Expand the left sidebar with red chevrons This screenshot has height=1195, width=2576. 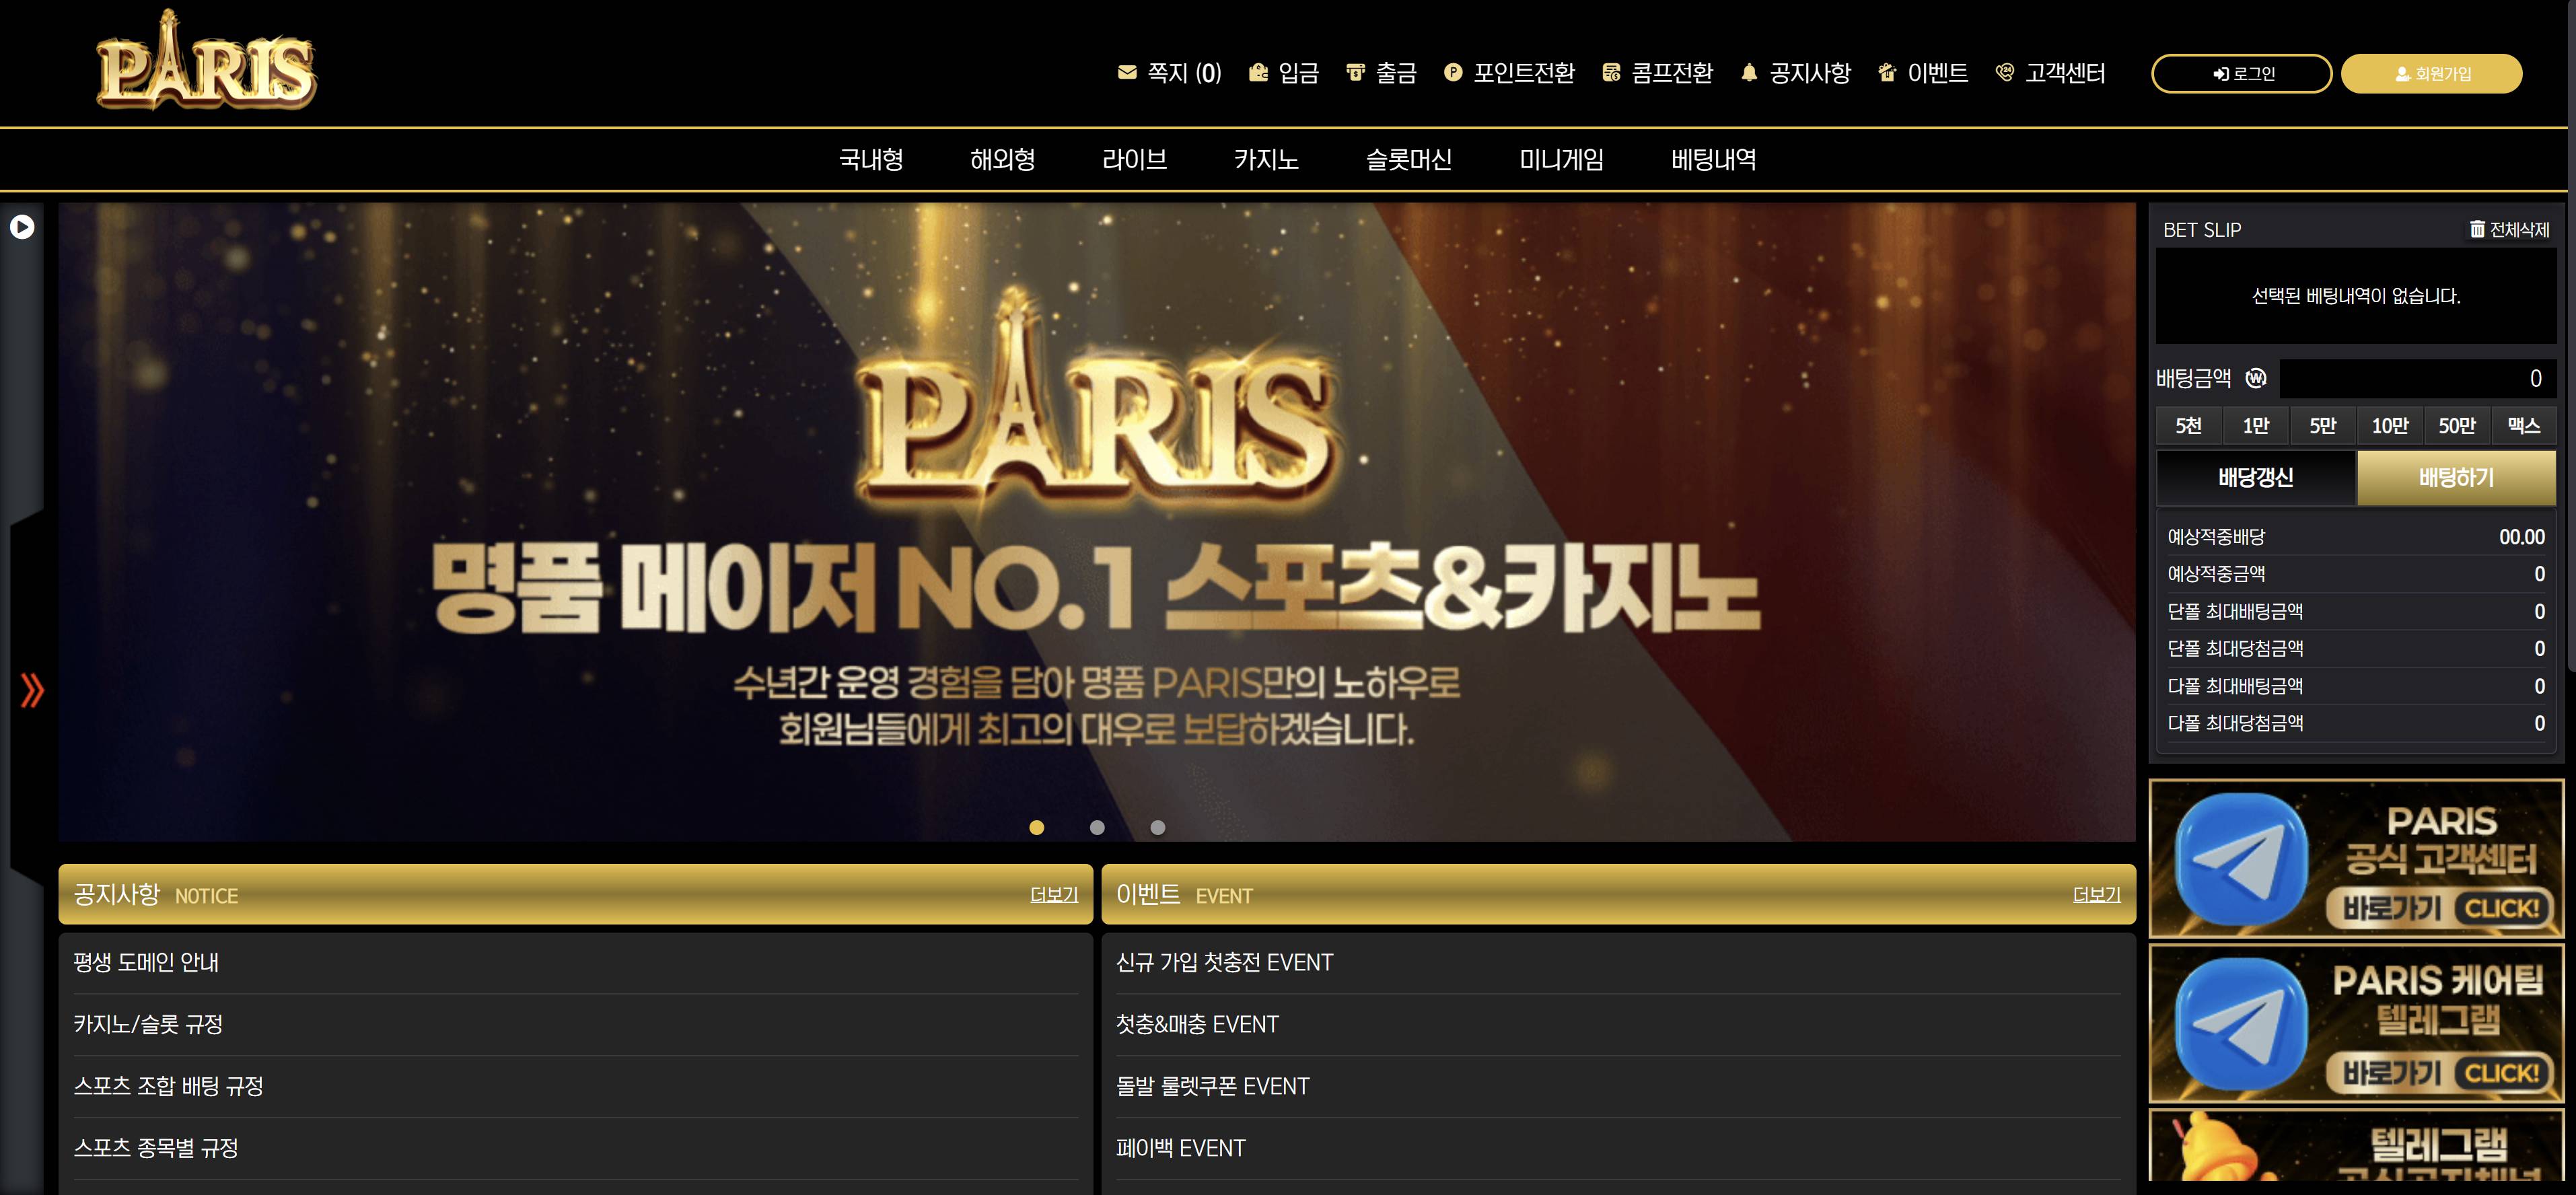coord(32,690)
